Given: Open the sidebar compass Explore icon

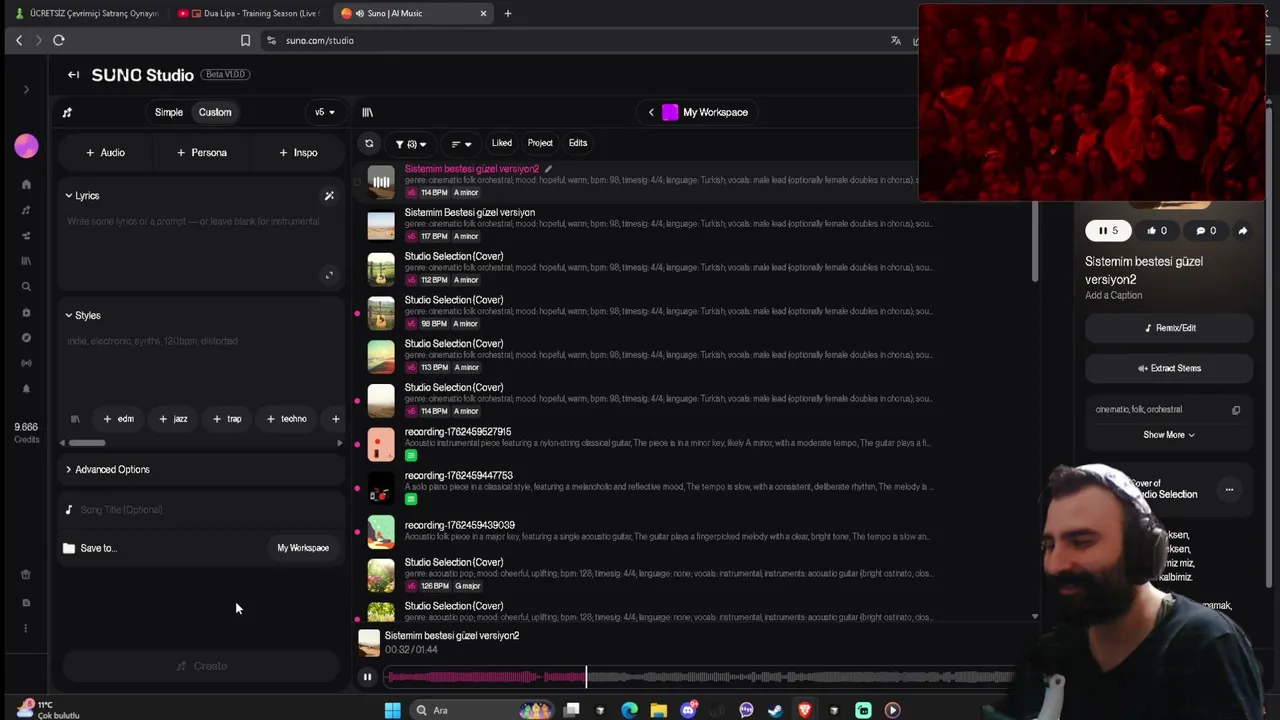Looking at the screenshot, I should click(26, 338).
